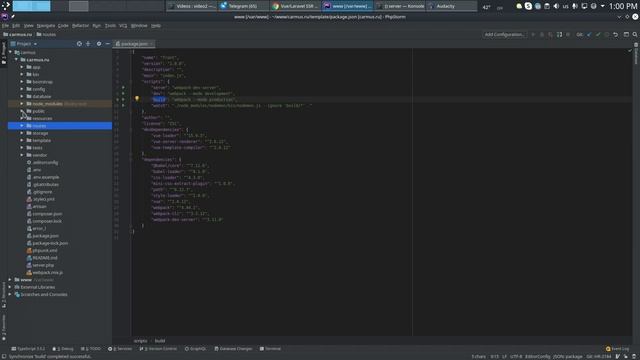The width and height of the screenshot is (640, 360).
Task: Expand the vendor folder arrow
Action: [x=22, y=155]
